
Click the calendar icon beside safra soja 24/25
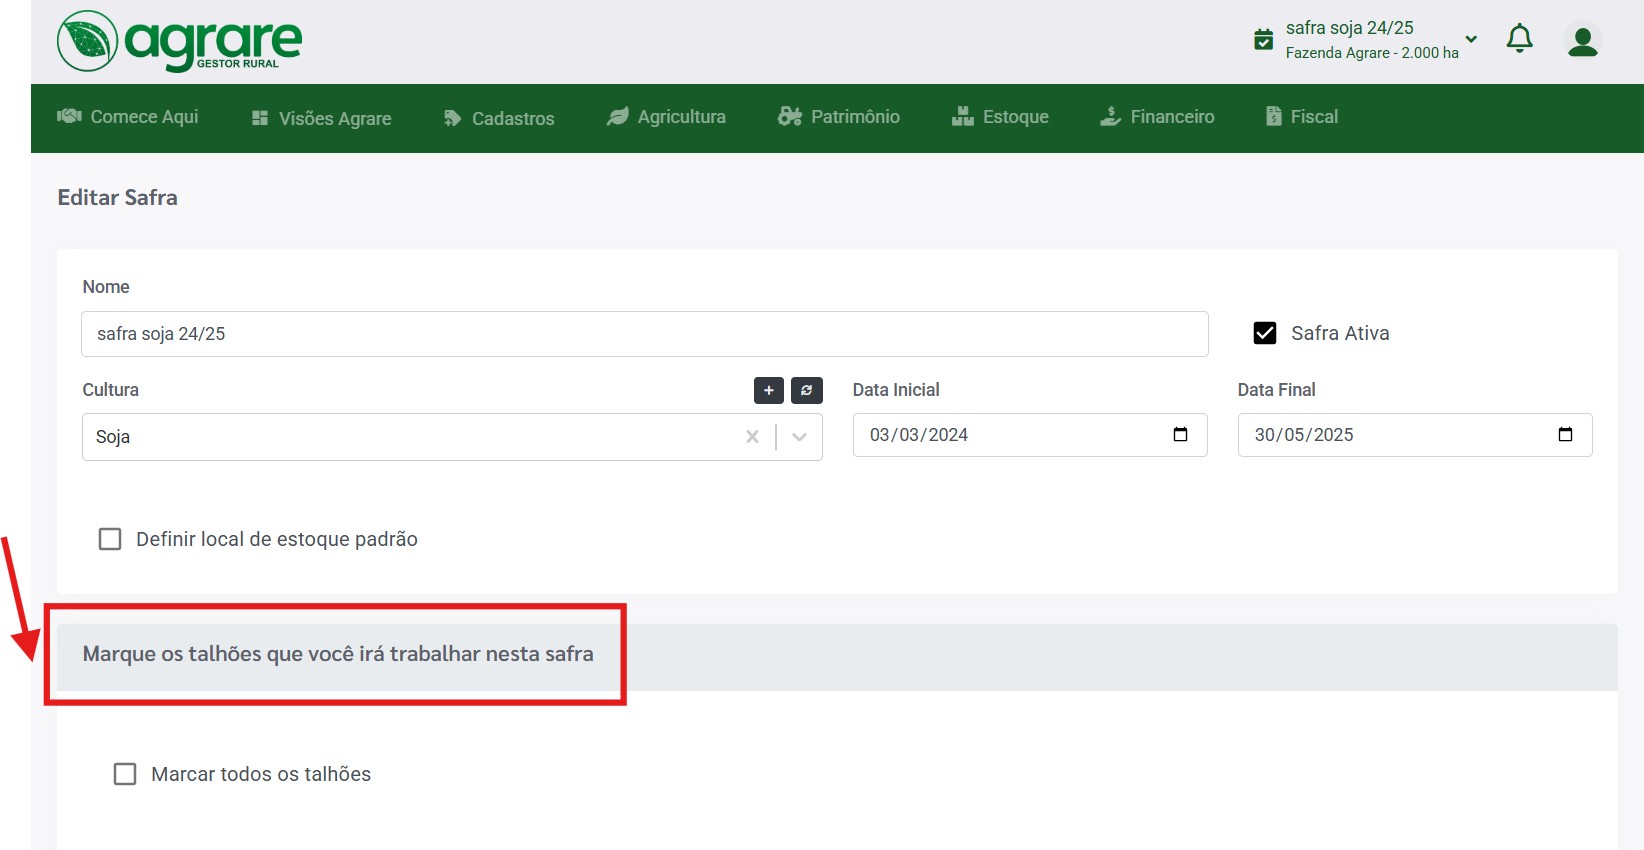1264,39
